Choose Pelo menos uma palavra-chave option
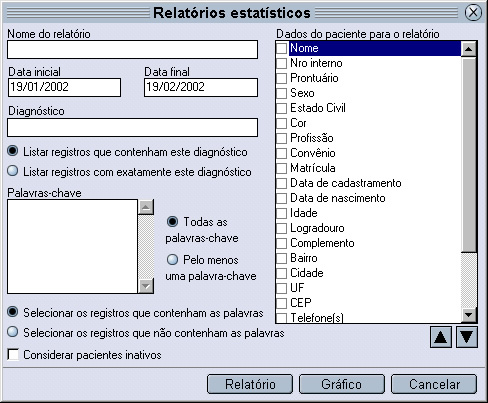 click(x=172, y=259)
